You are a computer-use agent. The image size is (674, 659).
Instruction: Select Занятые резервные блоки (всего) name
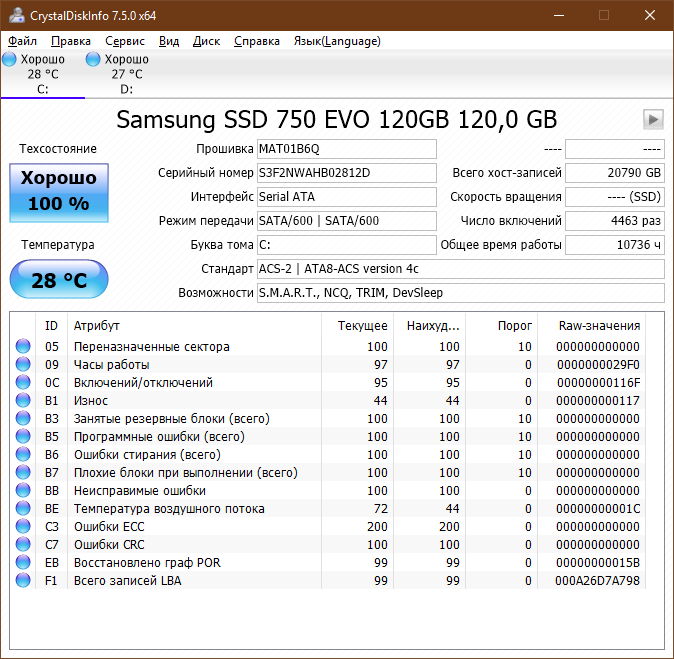click(x=172, y=419)
